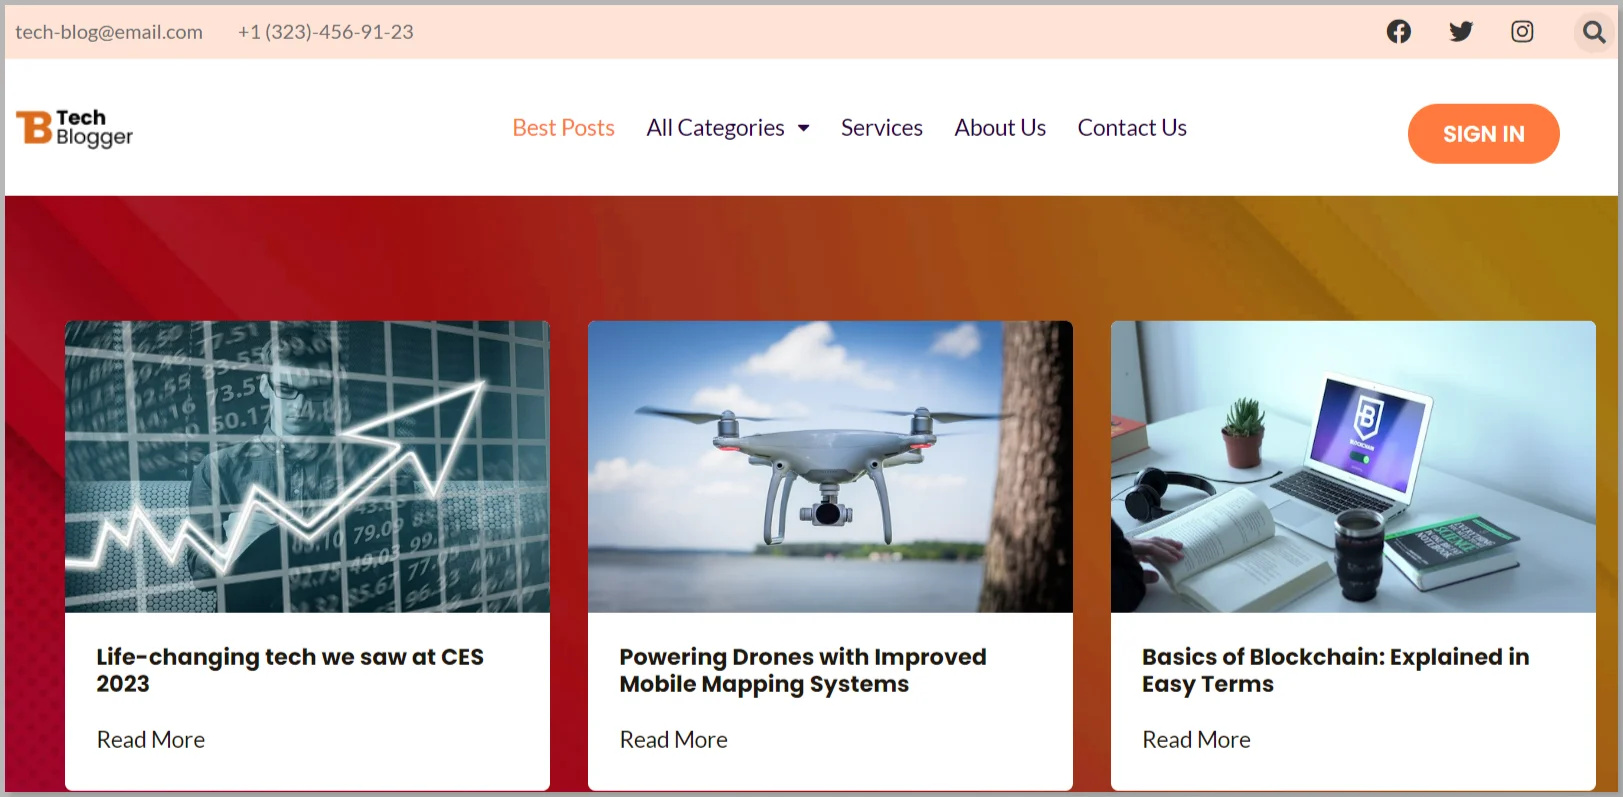Click the Tech Blogger logo
The width and height of the screenshot is (1623, 797).
pos(74,128)
